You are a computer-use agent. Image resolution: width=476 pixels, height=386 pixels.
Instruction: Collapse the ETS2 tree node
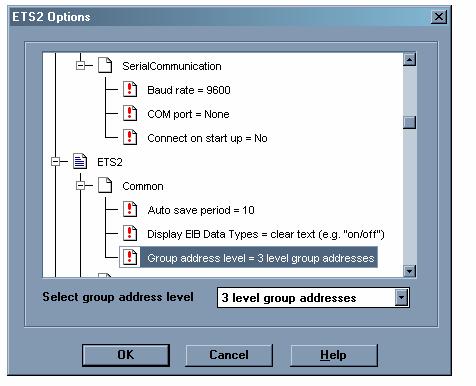(x=55, y=162)
